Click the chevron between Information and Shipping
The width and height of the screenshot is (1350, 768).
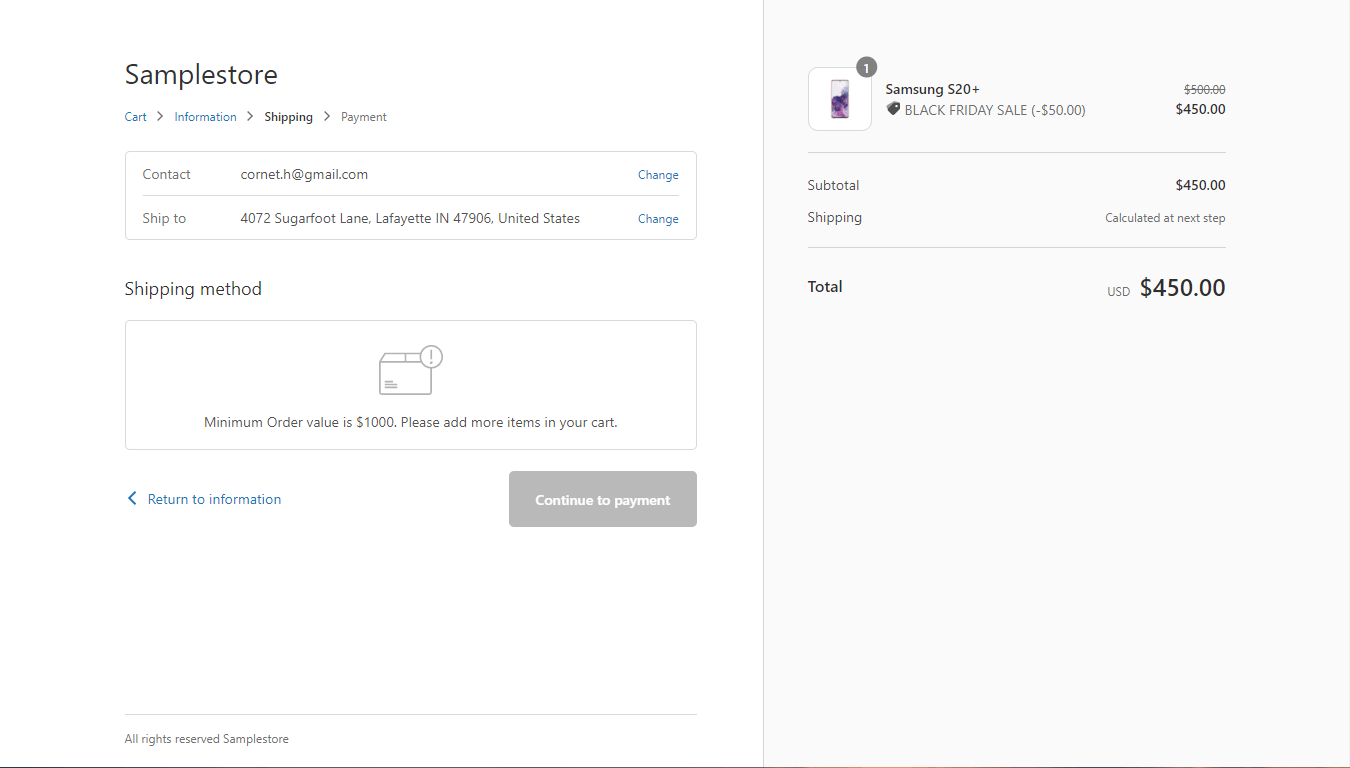[250, 117]
